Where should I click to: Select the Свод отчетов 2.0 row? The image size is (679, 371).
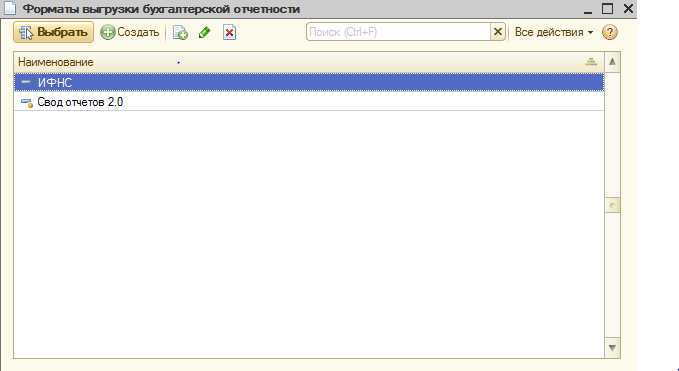309,102
